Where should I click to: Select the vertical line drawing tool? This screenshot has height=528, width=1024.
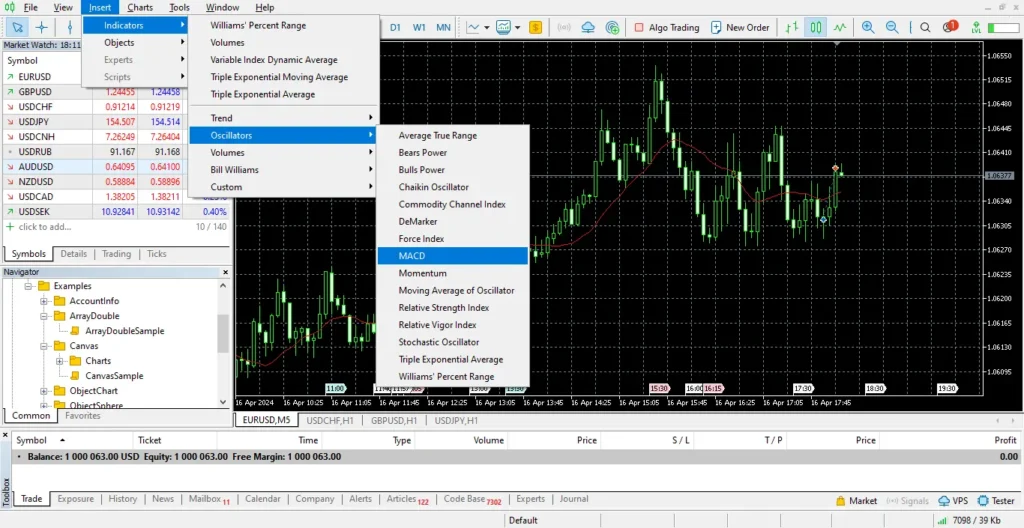click(x=69, y=27)
